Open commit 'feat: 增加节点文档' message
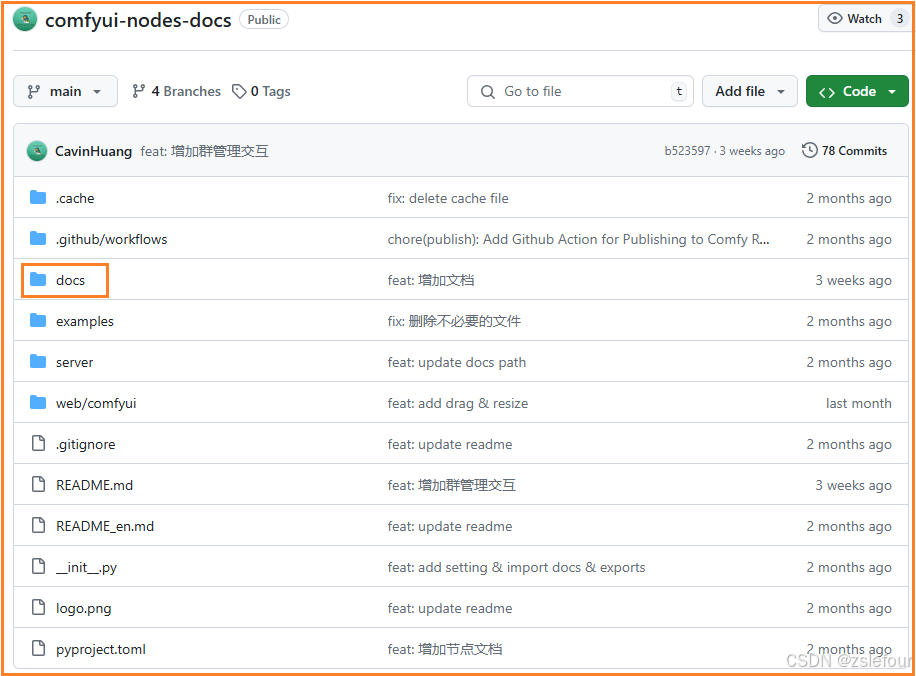 pos(445,649)
